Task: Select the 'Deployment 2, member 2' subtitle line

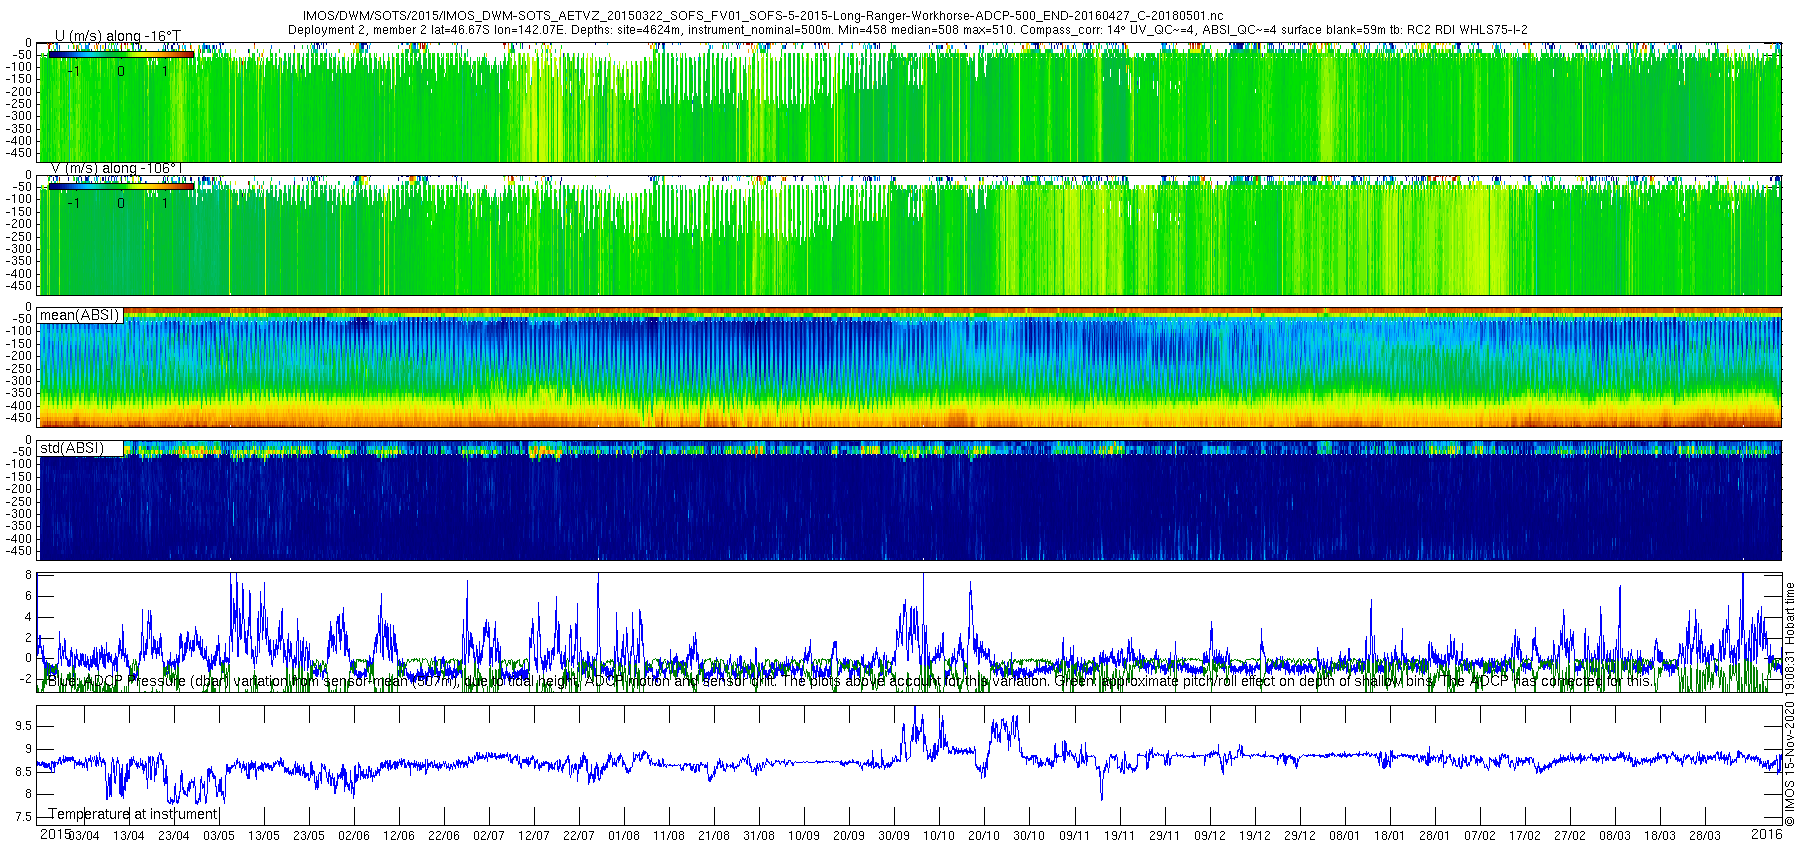Action: tap(908, 30)
